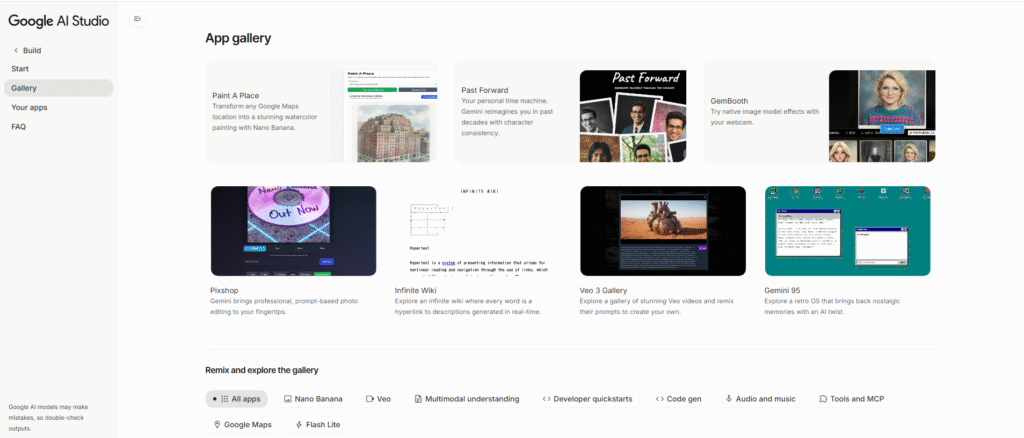Filter the gallery by Nano Banana
Screen dimensions: 1024x438
tap(313, 399)
